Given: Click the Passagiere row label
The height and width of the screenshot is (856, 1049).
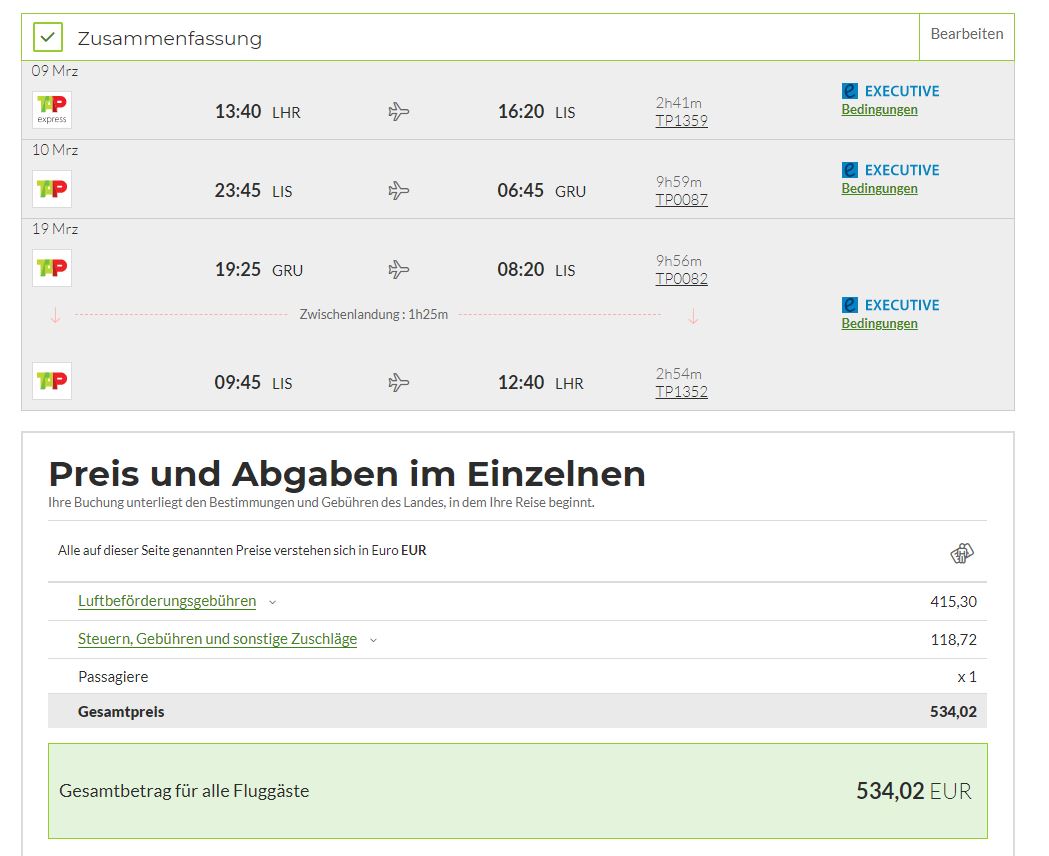Looking at the screenshot, I should click(x=113, y=677).
